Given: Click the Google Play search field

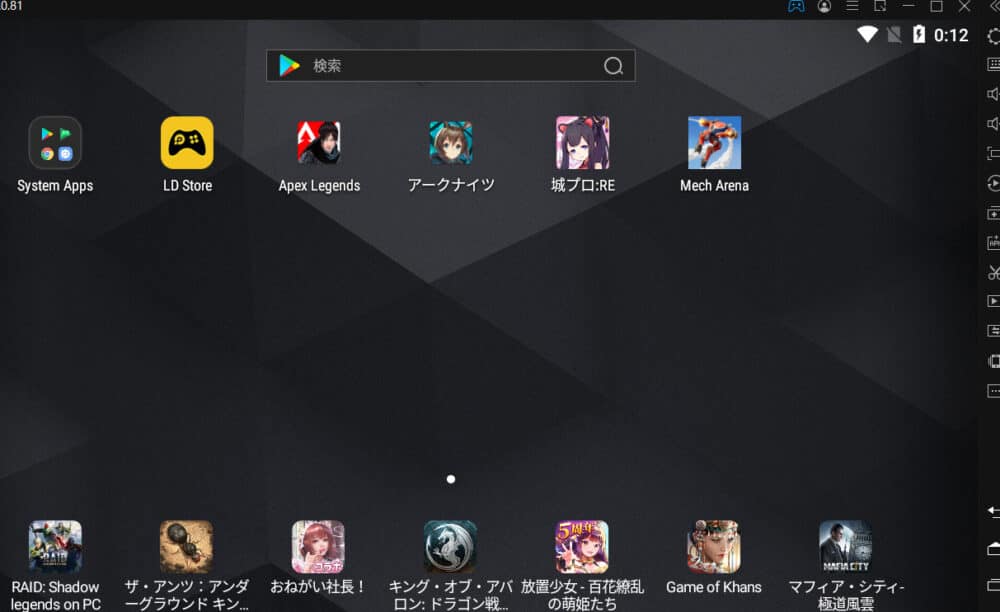Looking at the screenshot, I should [450, 66].
